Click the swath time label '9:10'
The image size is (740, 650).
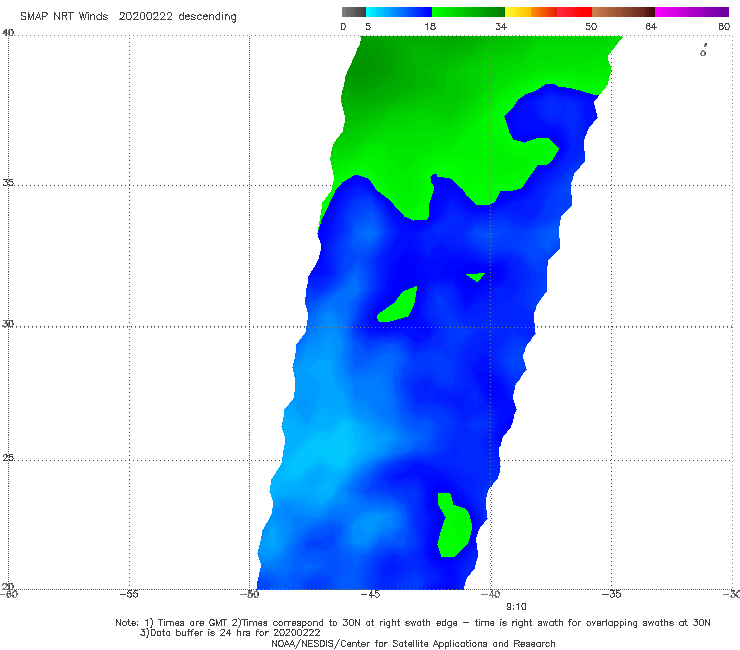pos(516,607)
